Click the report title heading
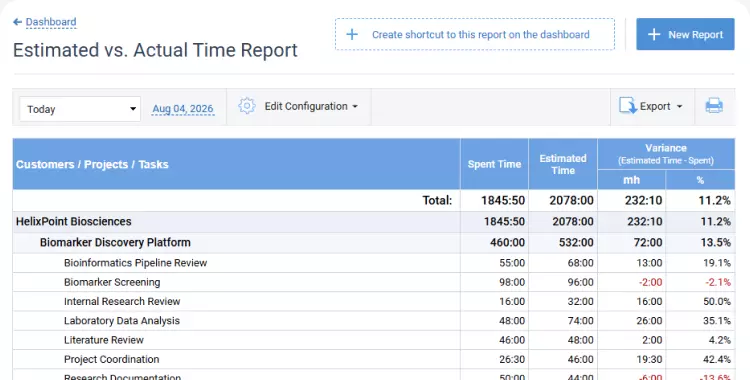750x380 pixels. pos(155,50)
